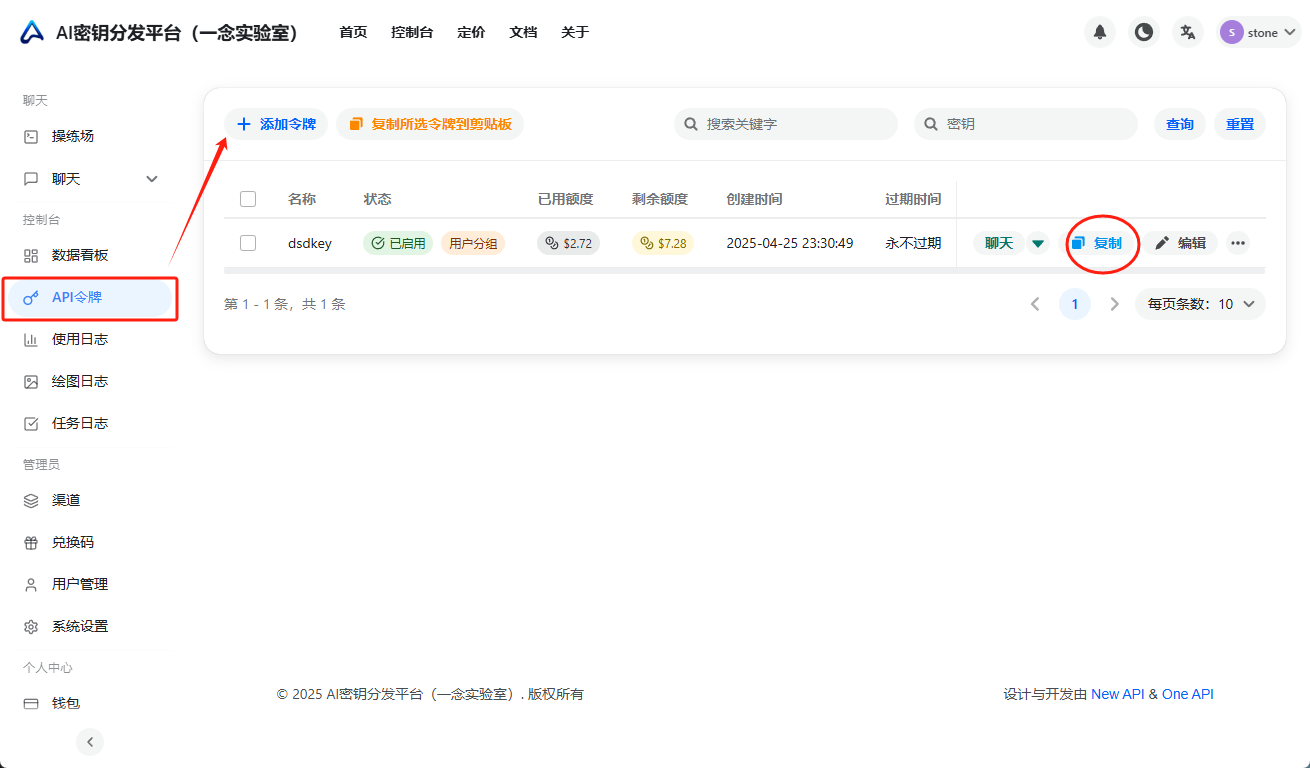
Task: Open the language switch icon
Action: 1188,32
